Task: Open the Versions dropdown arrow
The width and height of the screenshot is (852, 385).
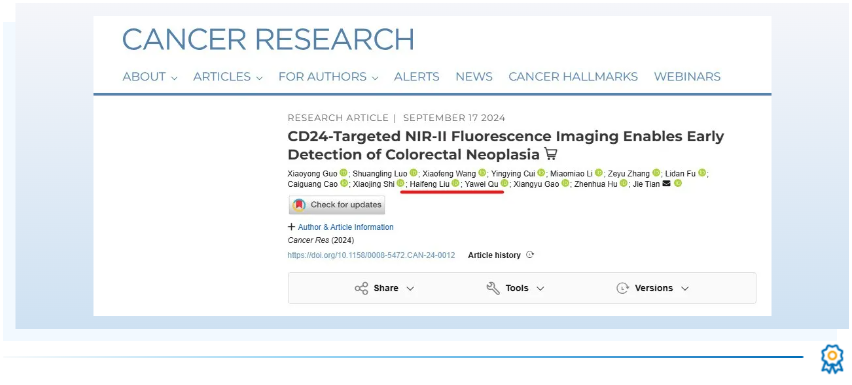Action: (x=685, y=288)
